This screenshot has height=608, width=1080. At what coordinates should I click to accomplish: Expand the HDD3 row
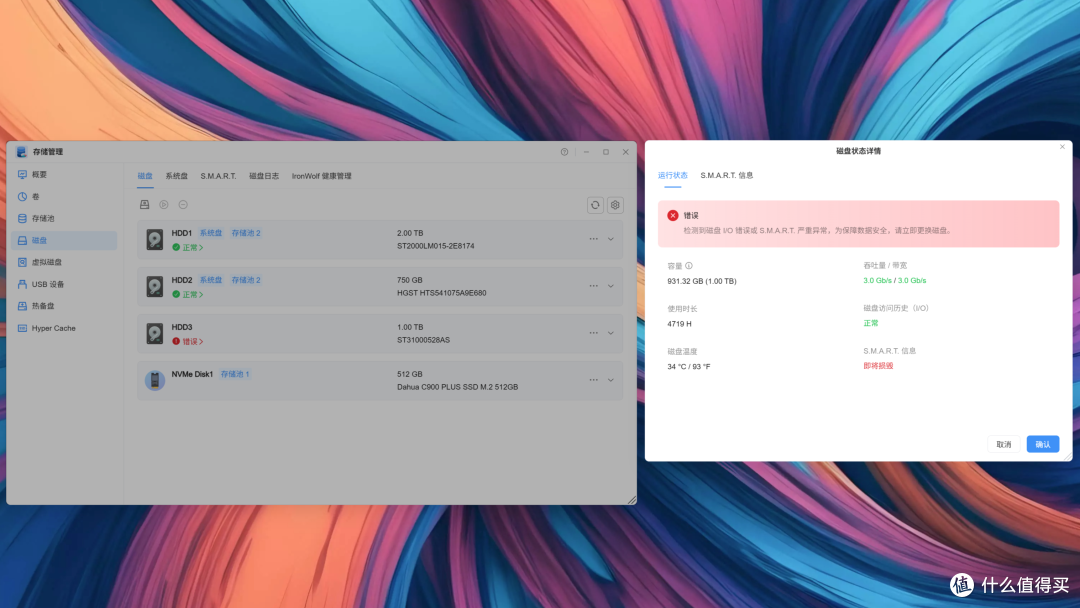610,333
